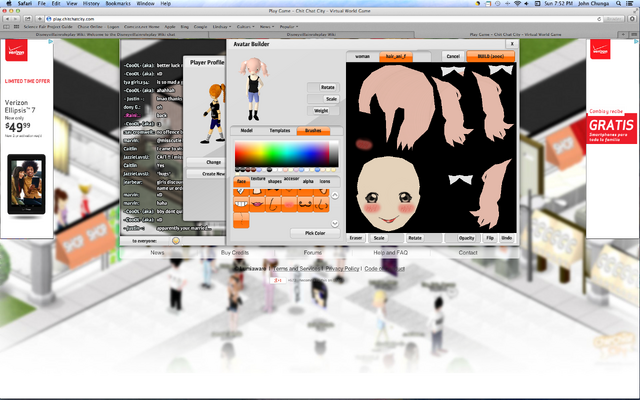The image size is (640, 400).
Task: Open the History menu
Action: click(91, 3)
